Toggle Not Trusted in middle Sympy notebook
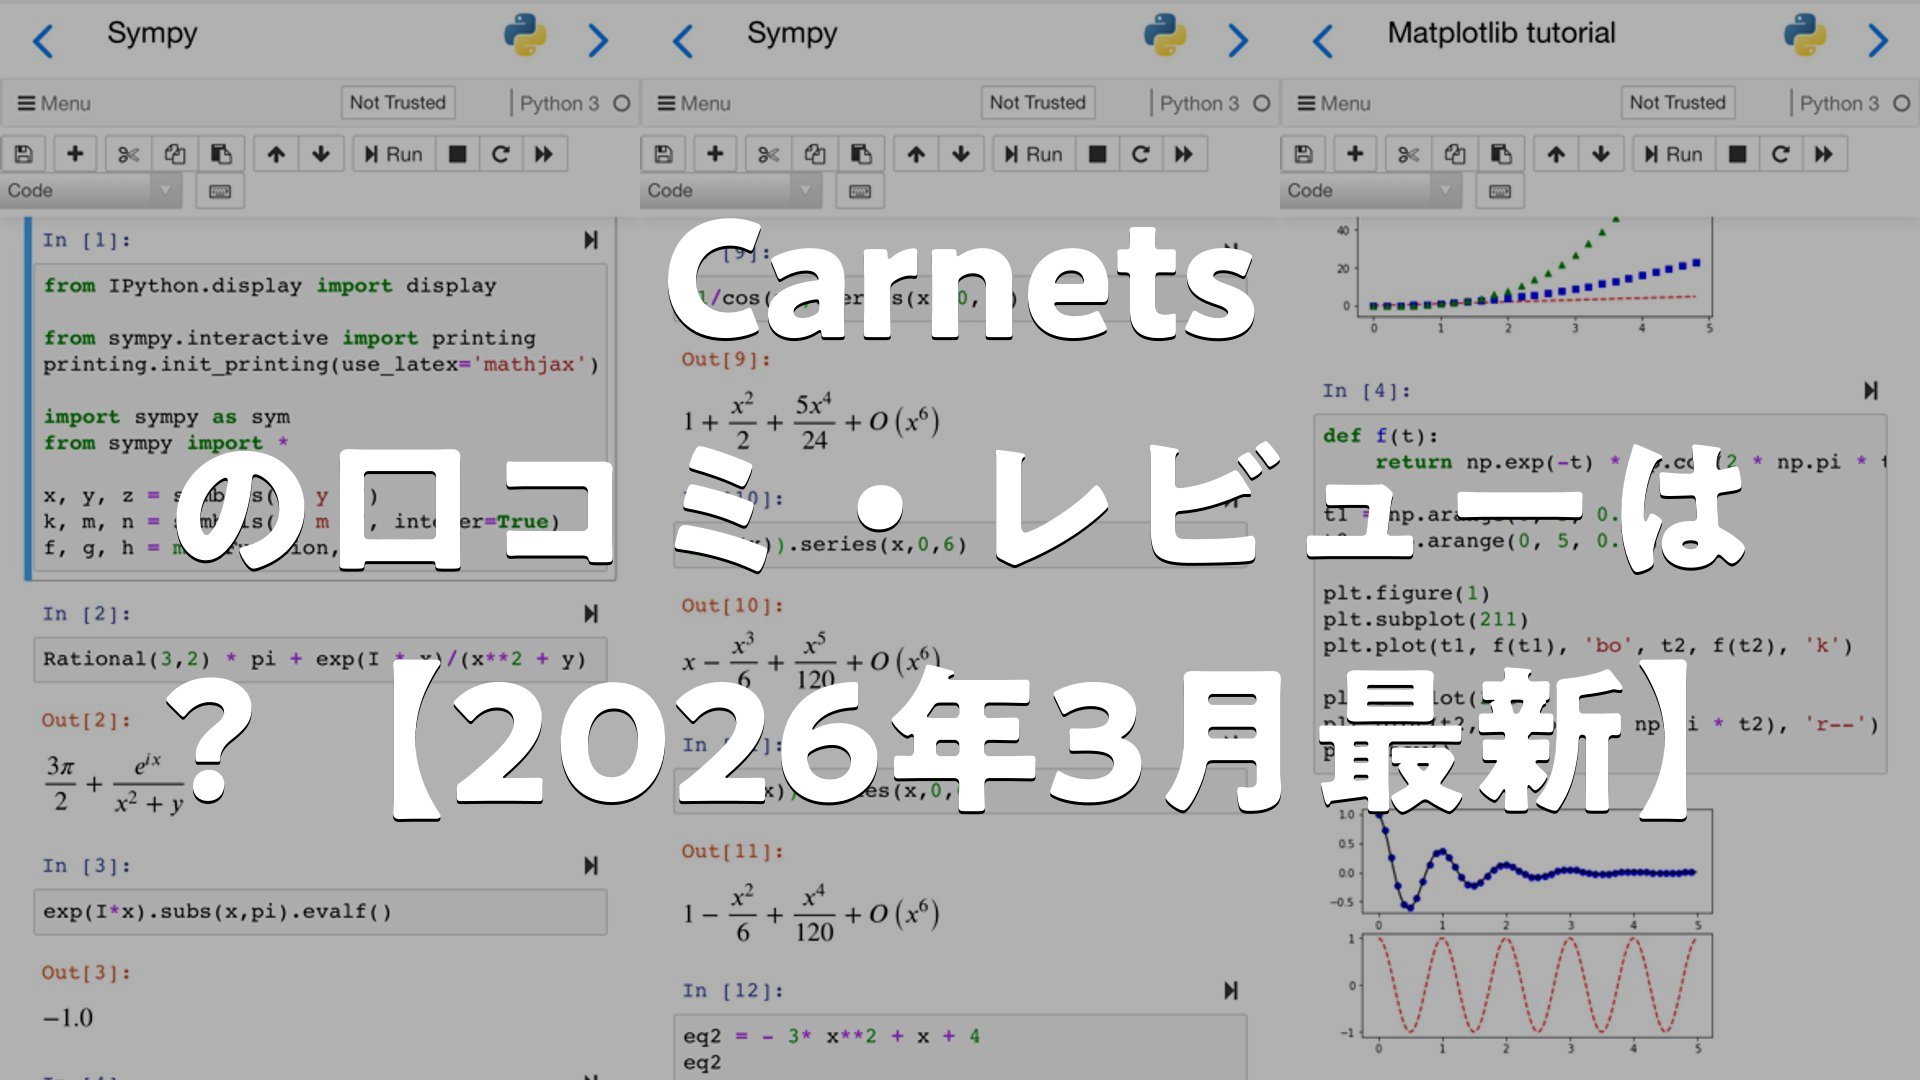1920x1080 pixels. click(x=1037, y=103)
